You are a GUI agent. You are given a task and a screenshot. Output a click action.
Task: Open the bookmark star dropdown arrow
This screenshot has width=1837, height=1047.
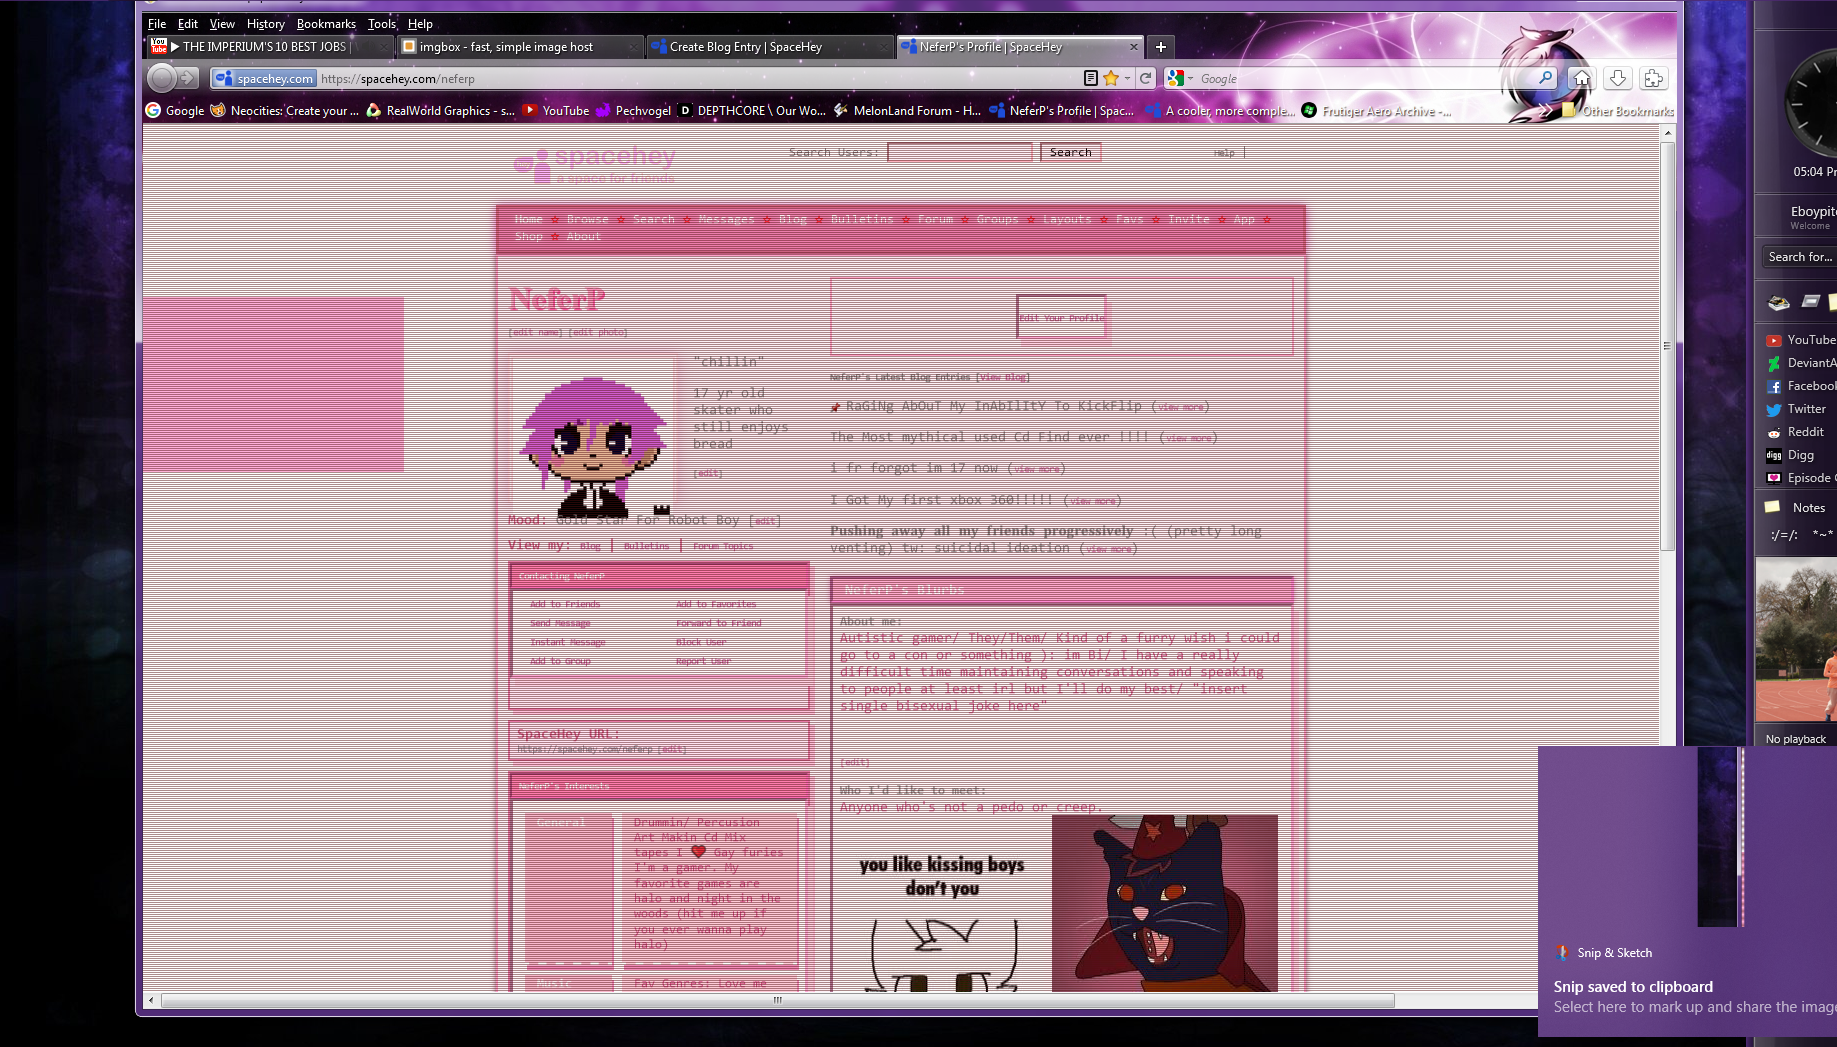(x=1127, y=78)
